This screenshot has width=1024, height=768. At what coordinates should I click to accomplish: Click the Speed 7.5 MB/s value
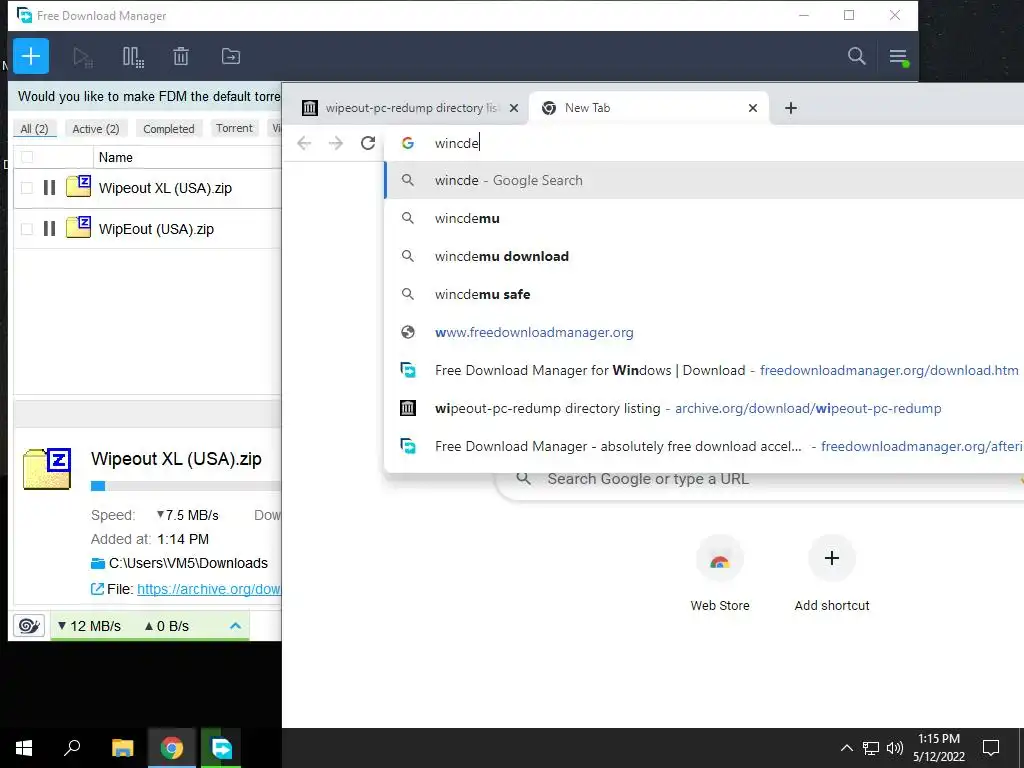point(187,515)
